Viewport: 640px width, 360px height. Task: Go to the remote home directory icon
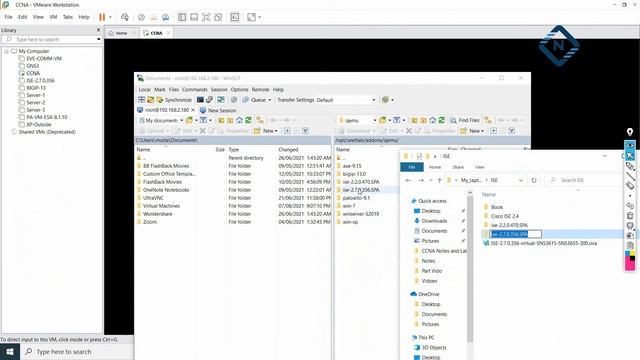point(433,120)
